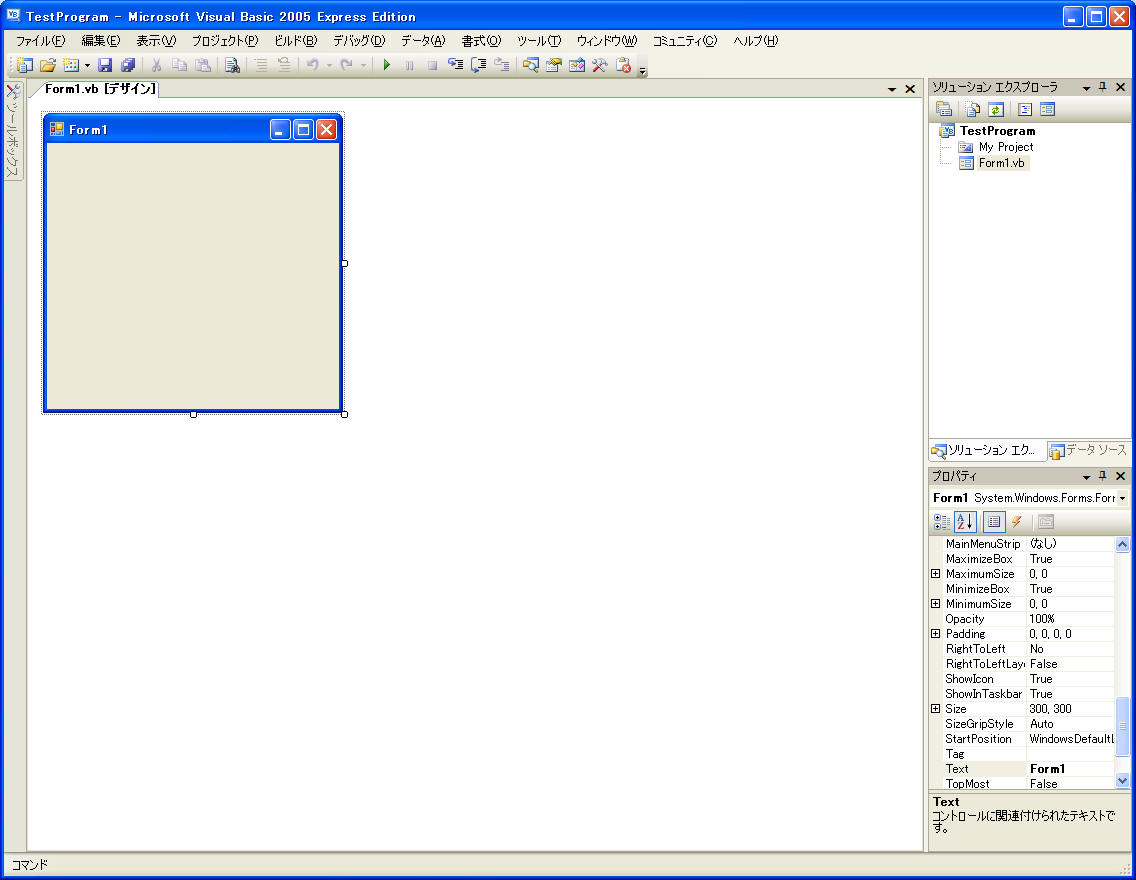Toggle auto-hide pin on Solution Explorer

click(1103, 88)
